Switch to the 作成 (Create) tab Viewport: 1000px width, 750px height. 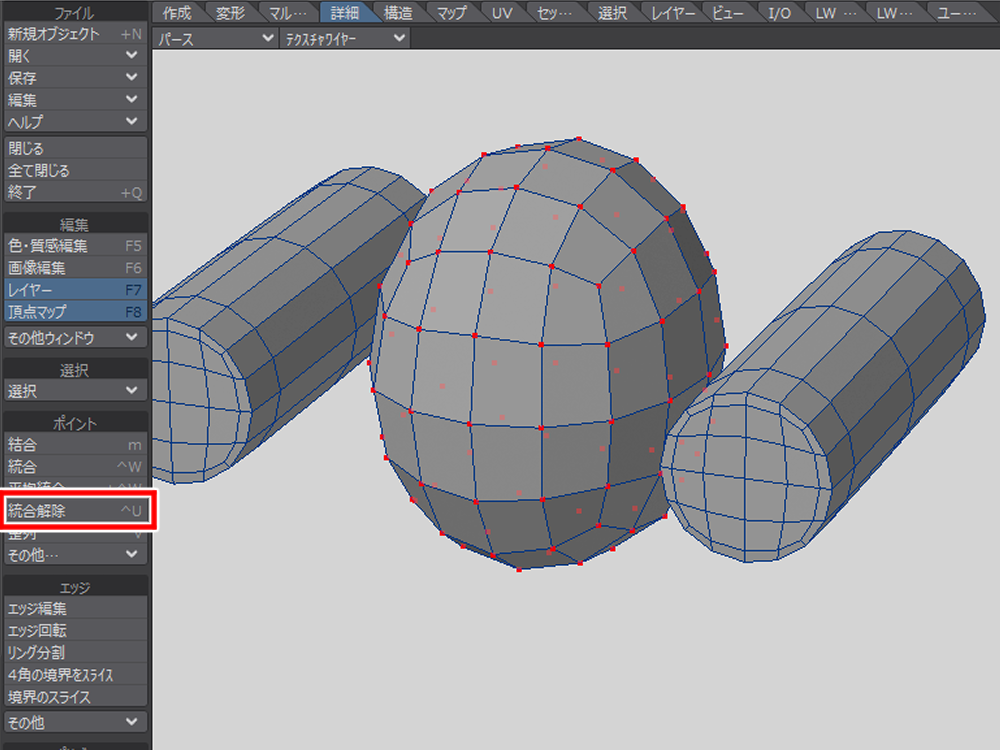(x=177, y=12)
